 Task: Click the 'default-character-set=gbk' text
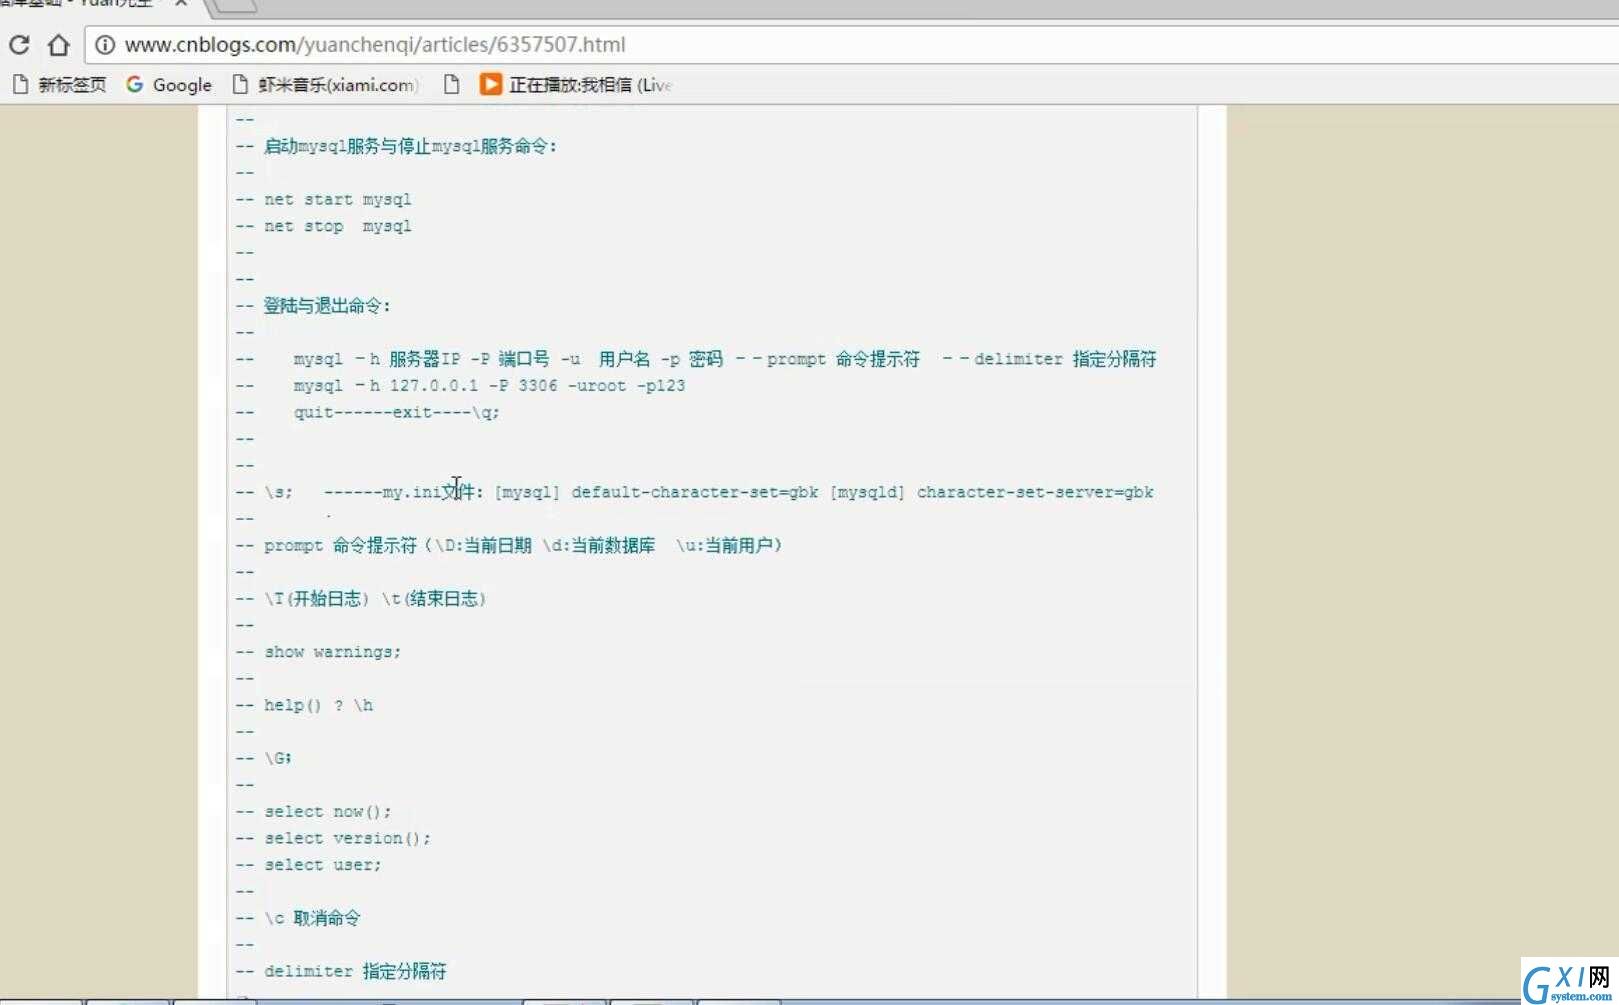click(x=695, y=492)
